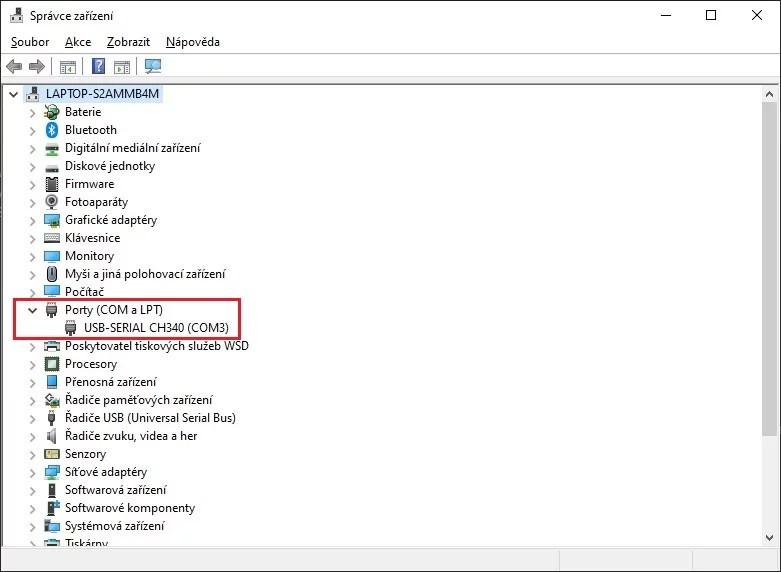Click the scrollbar down arrow
781x572 pixels.
point(769,538)
